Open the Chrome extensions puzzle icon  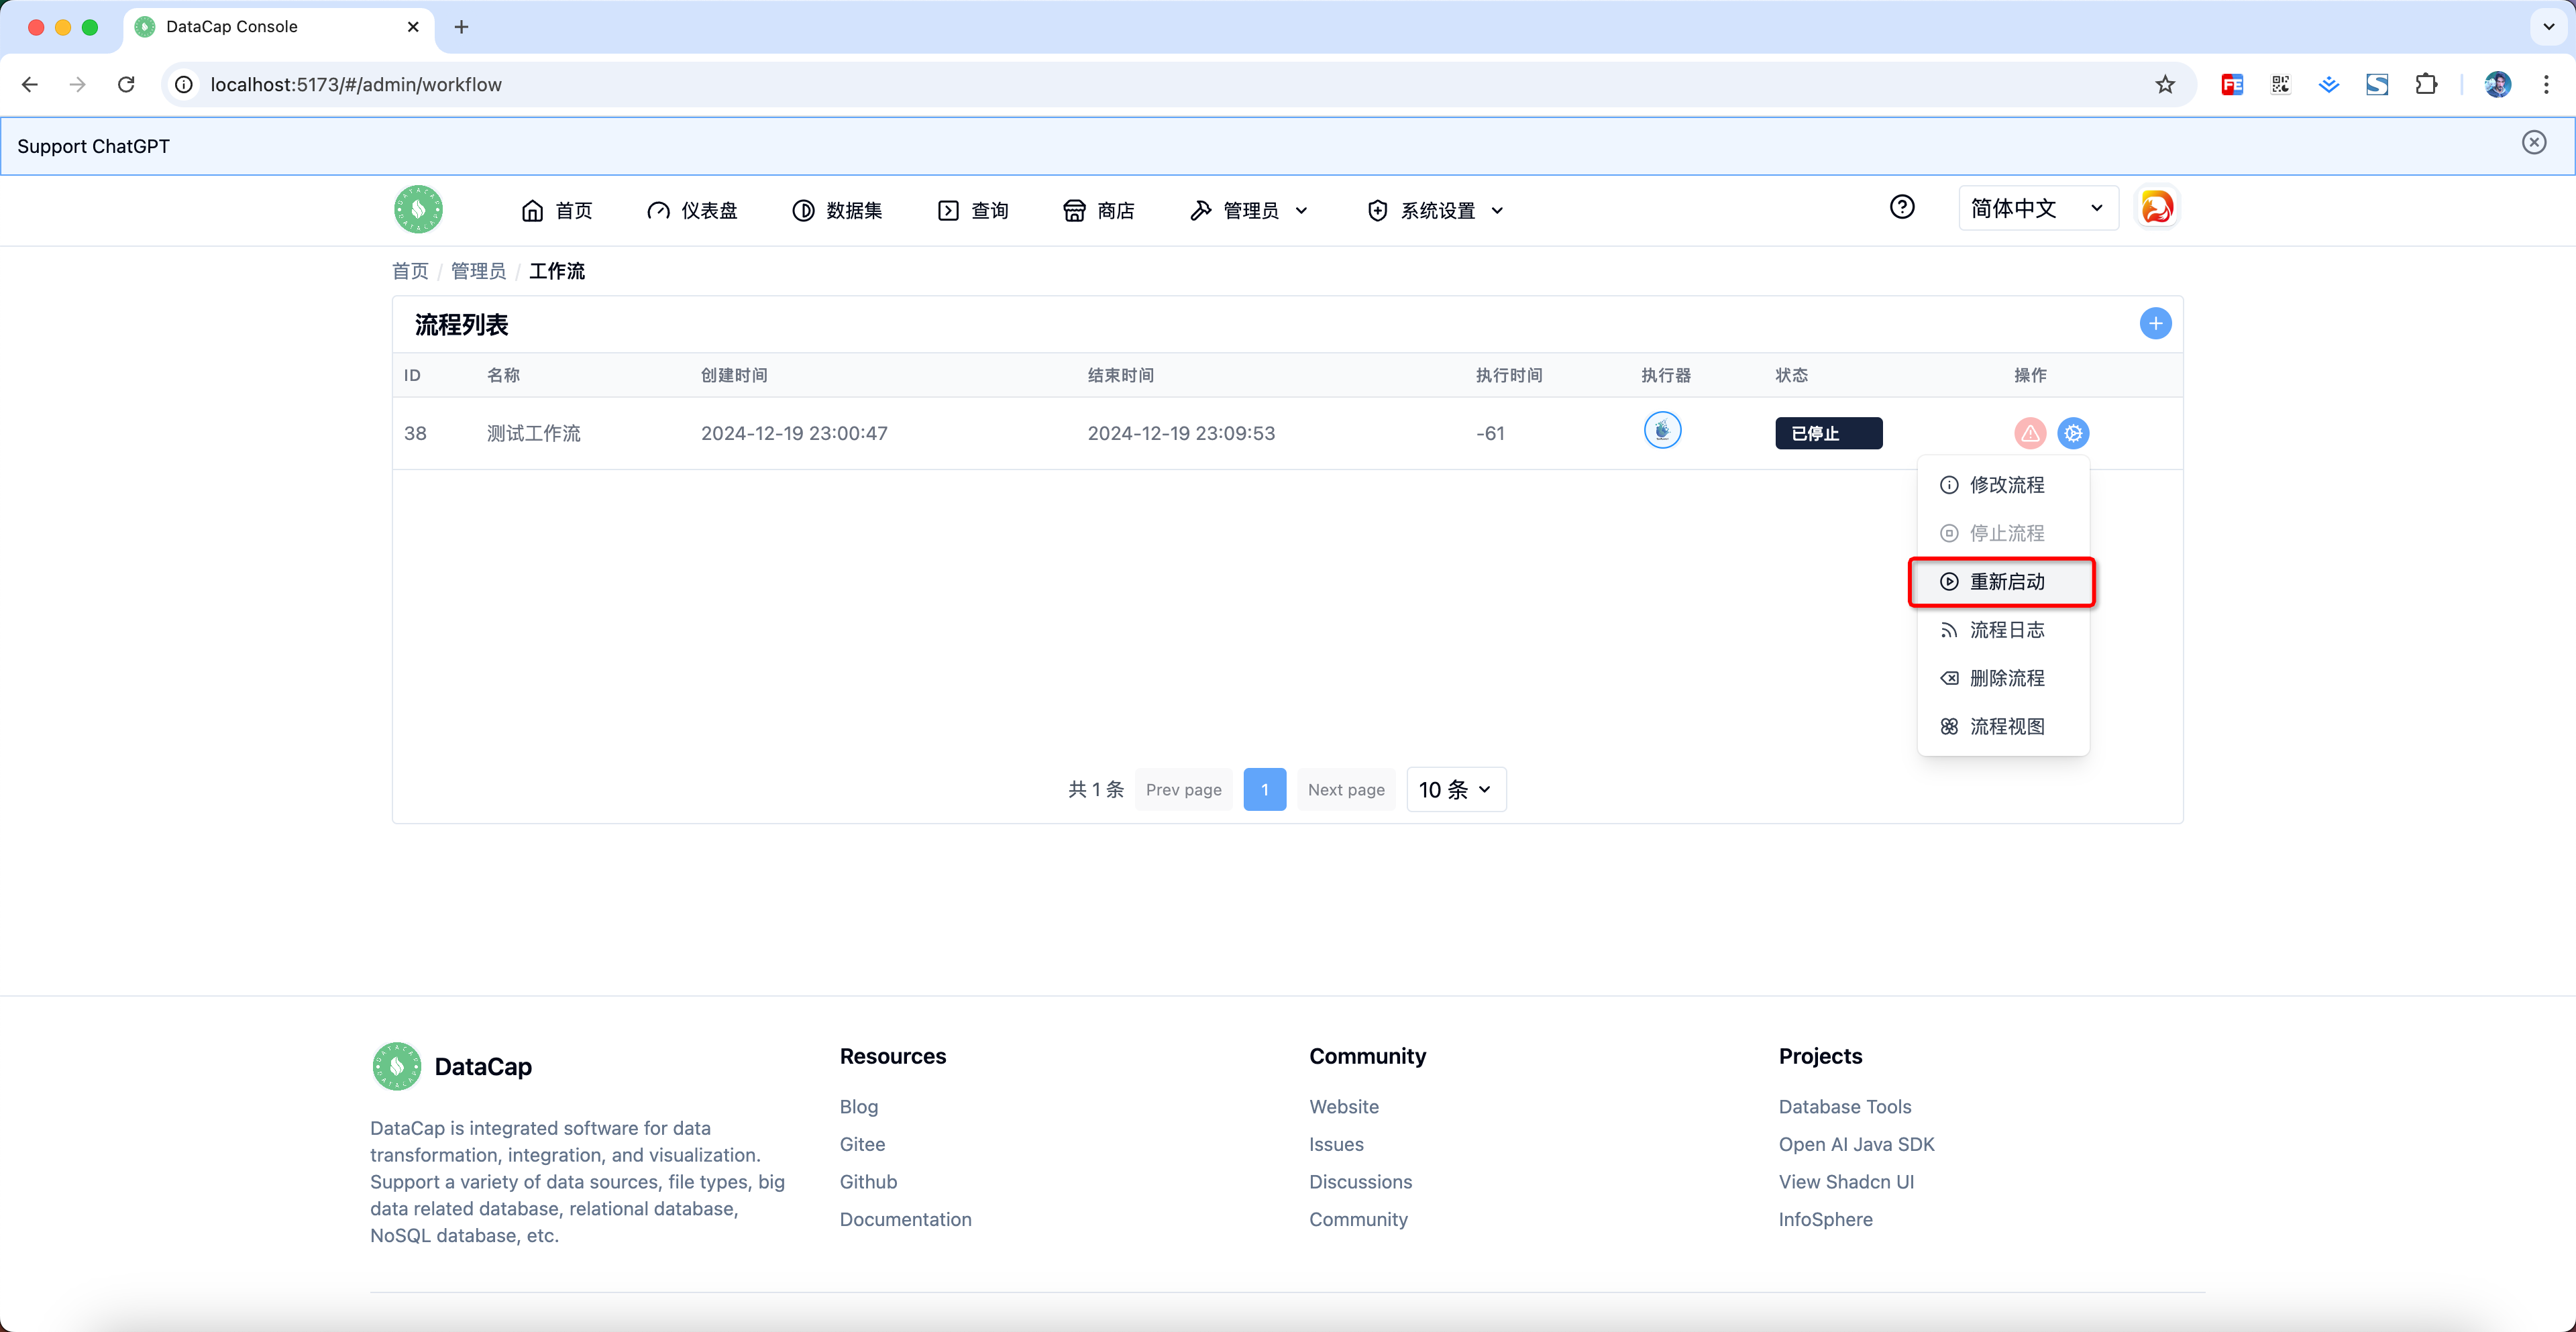tap(2426, 85)
